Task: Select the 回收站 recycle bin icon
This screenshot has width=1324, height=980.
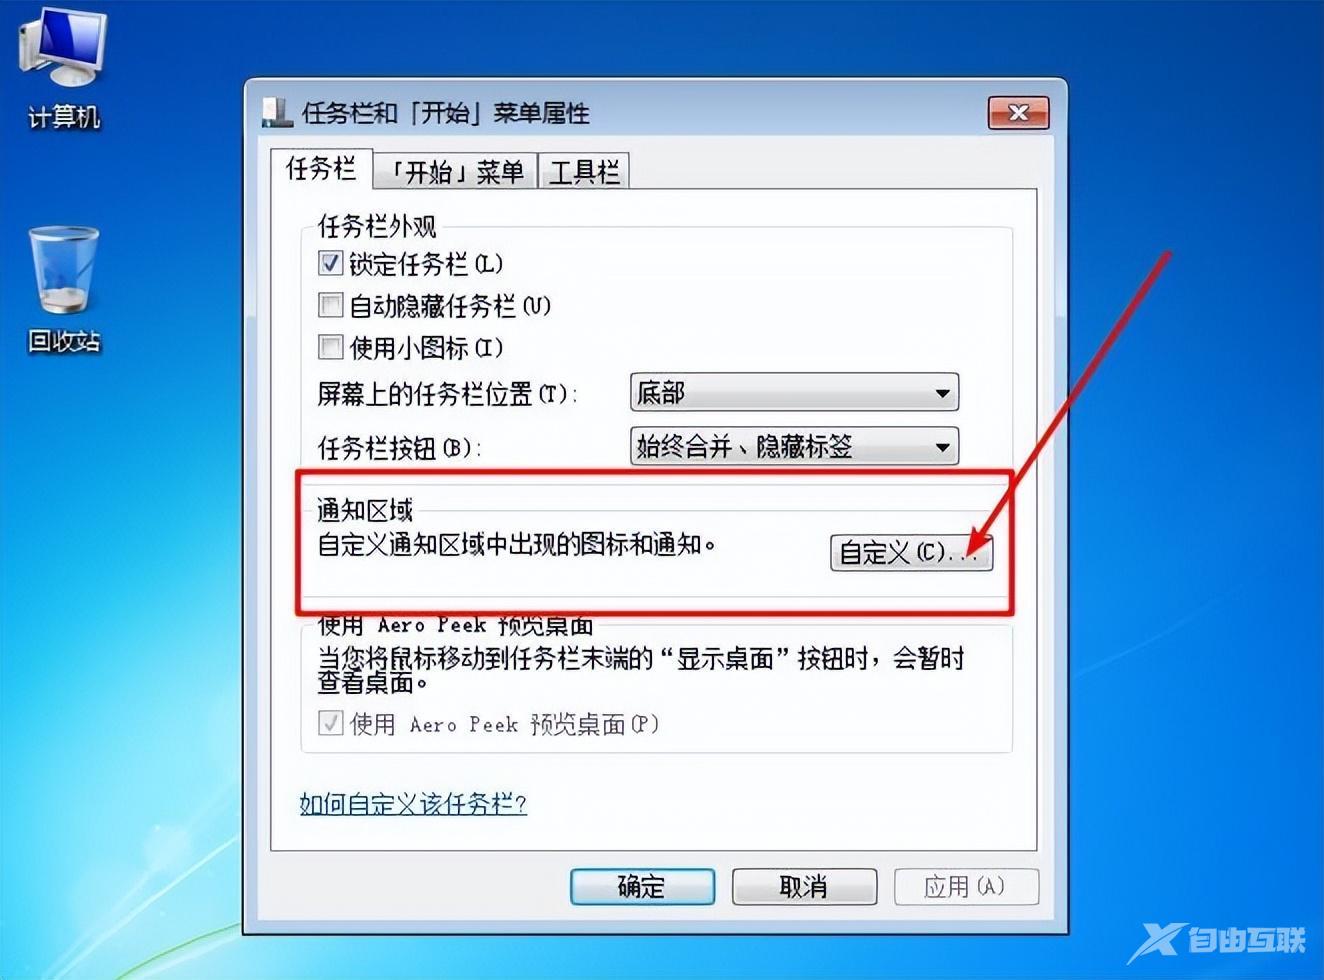Action: click(64, 290)
